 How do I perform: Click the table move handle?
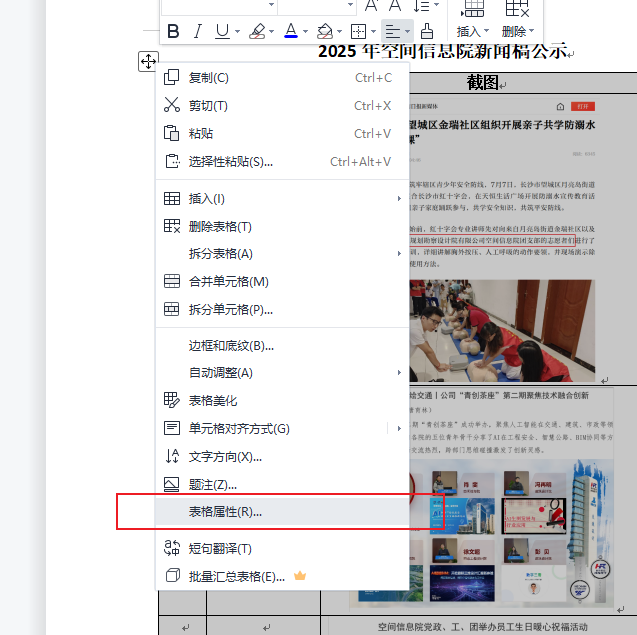[x=148, y=62]
